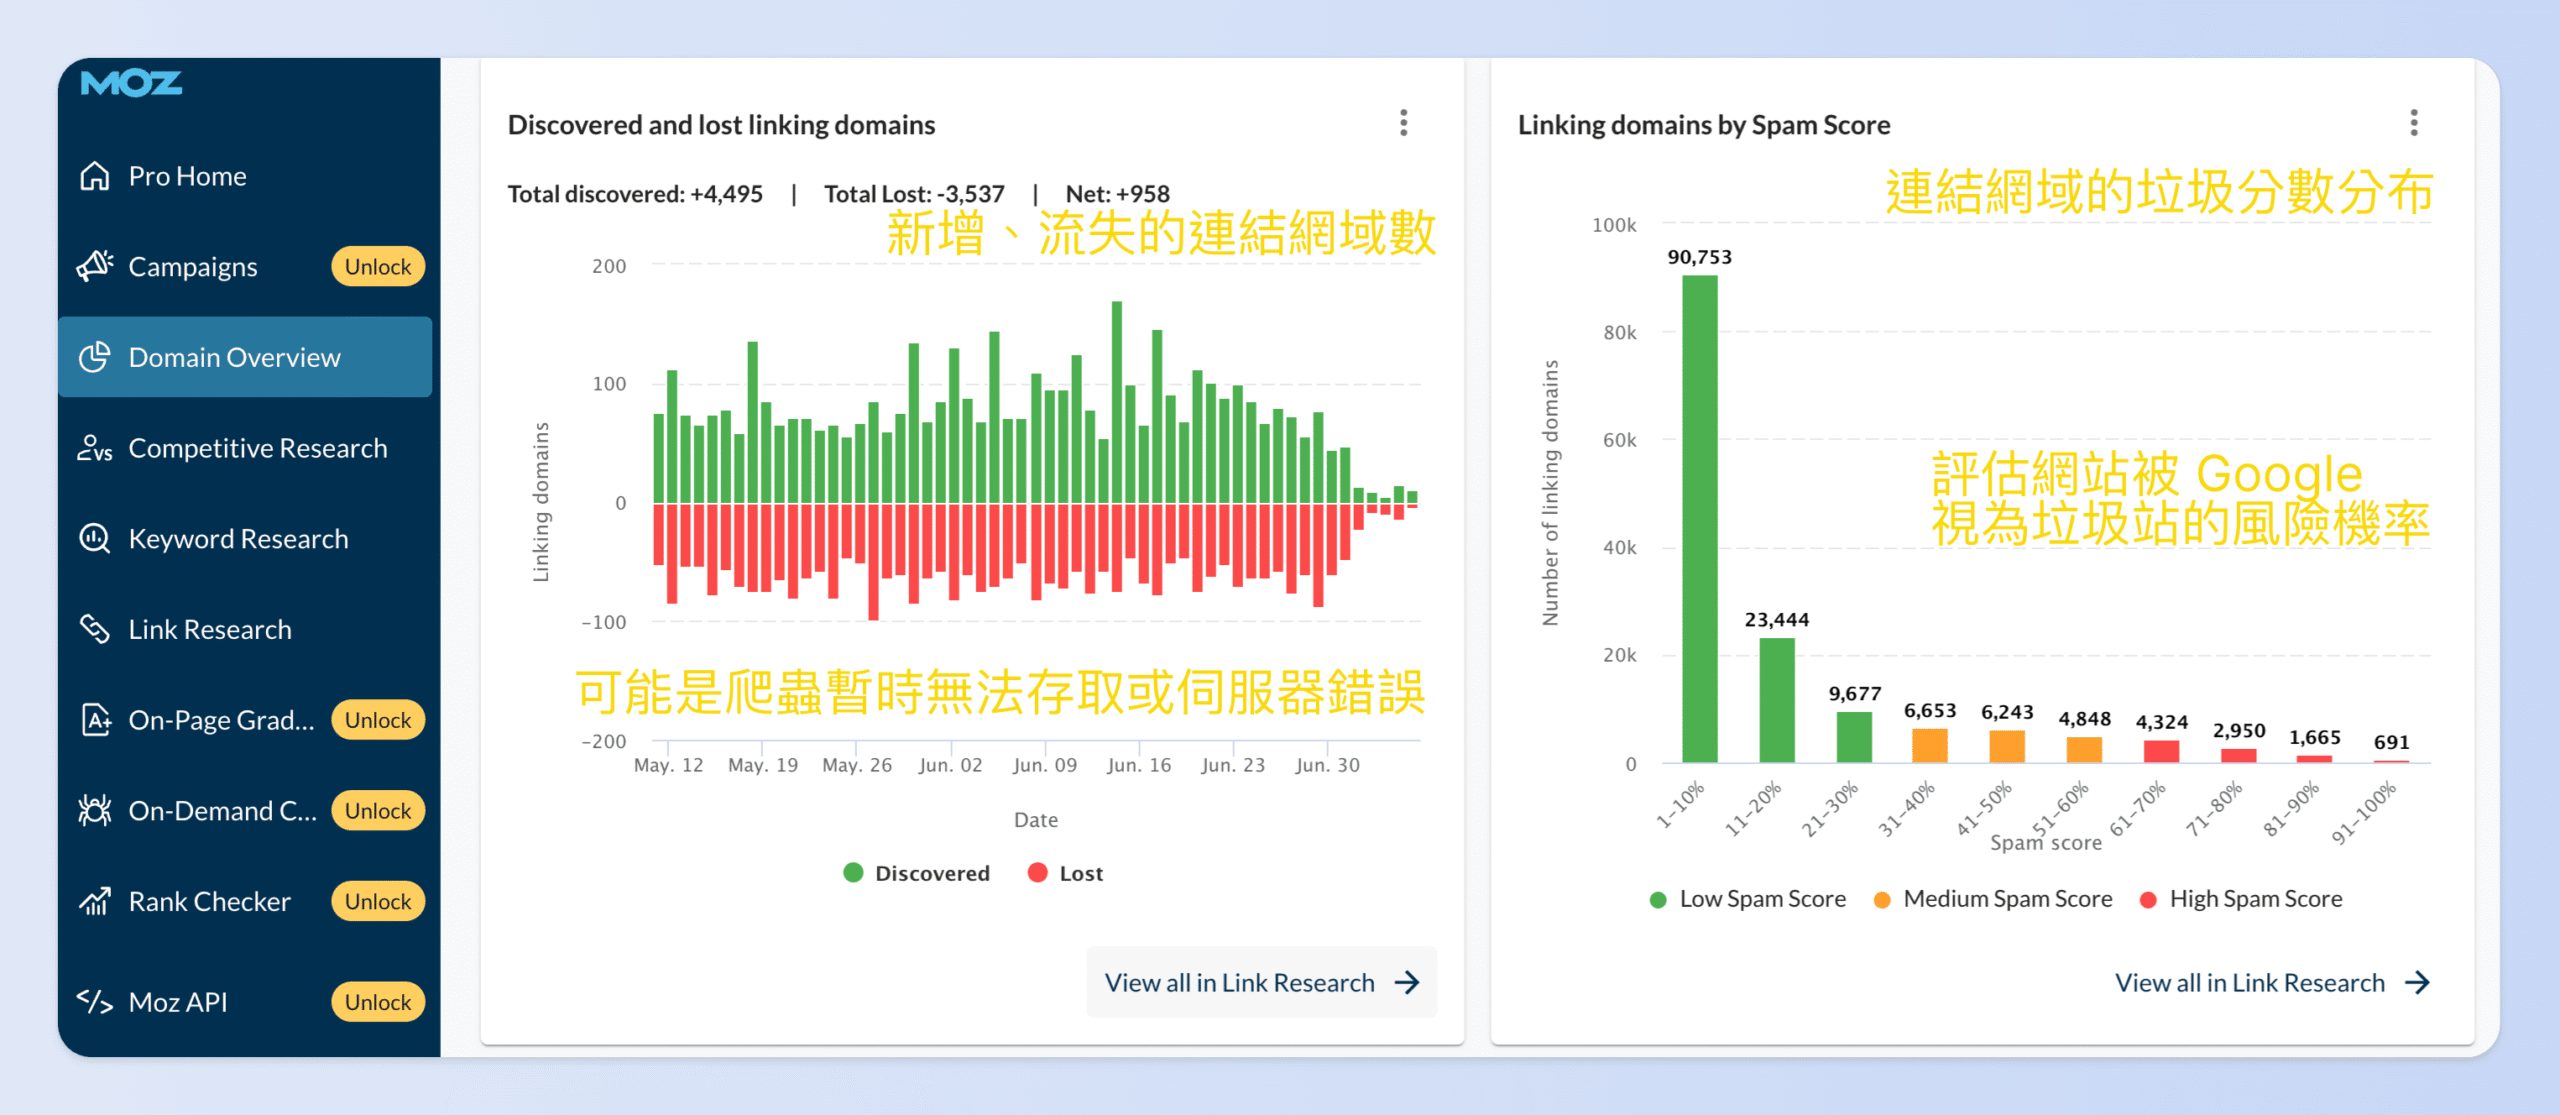Click the On-Demand Crawl spider icon
Image resolution: width=2560 pixels, height=1115 pixels.
[95, 810]
